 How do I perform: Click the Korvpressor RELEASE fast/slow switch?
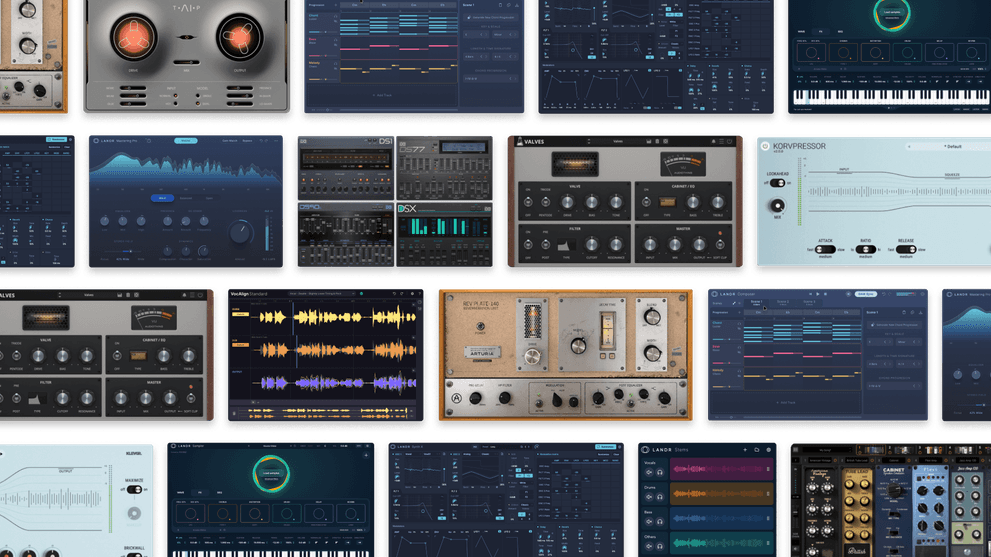pos(906,249)
